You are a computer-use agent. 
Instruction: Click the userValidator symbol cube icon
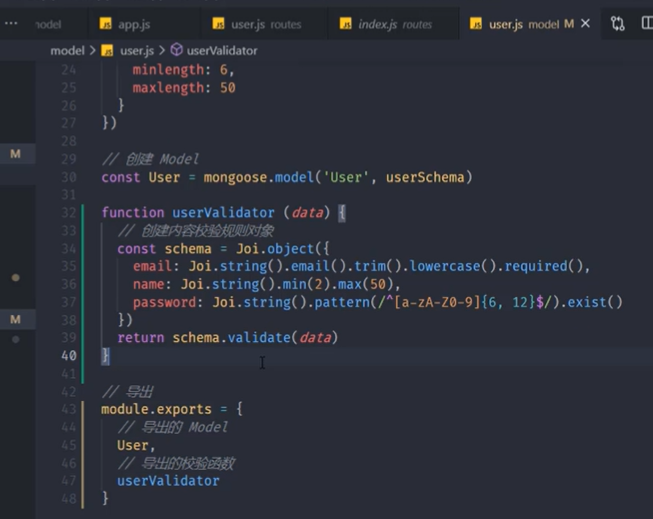tap(177, 50)
